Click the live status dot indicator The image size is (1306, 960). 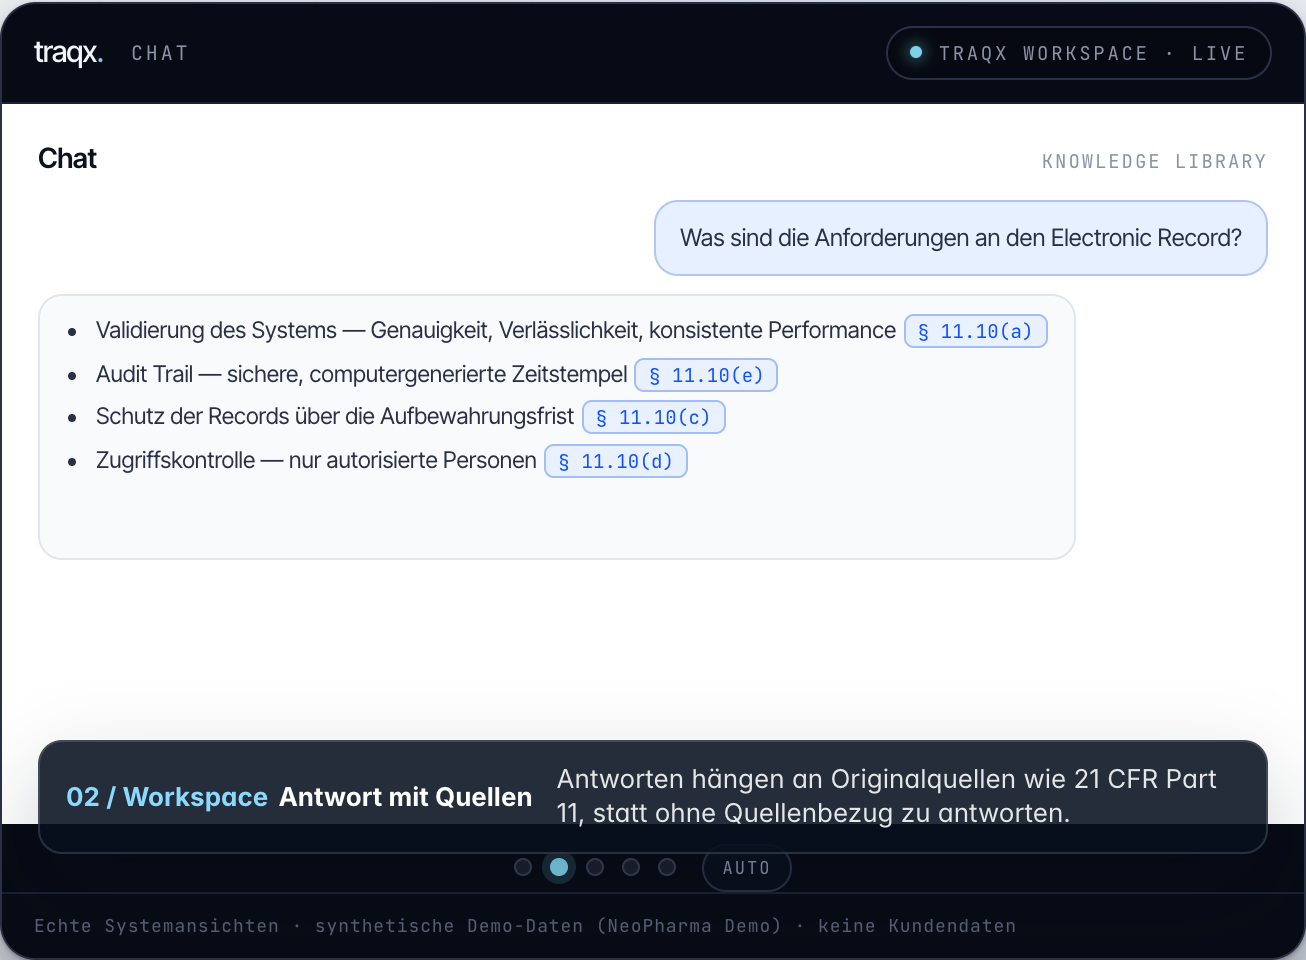coord(915,52)
